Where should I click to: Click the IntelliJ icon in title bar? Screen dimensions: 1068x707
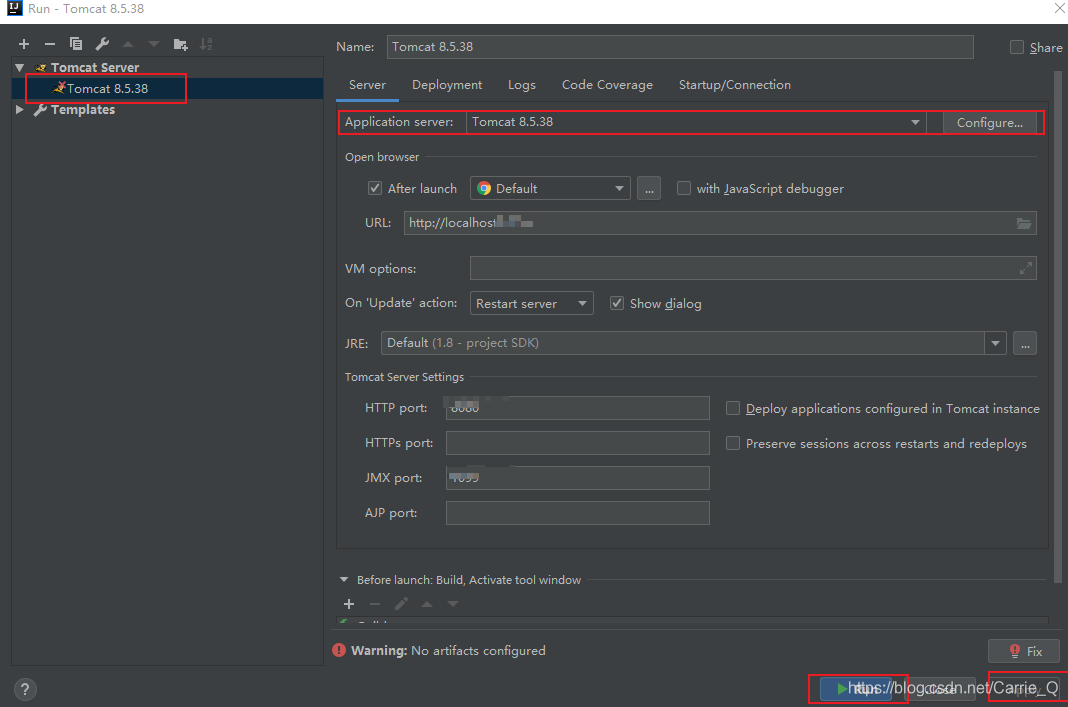click(14, 9)
